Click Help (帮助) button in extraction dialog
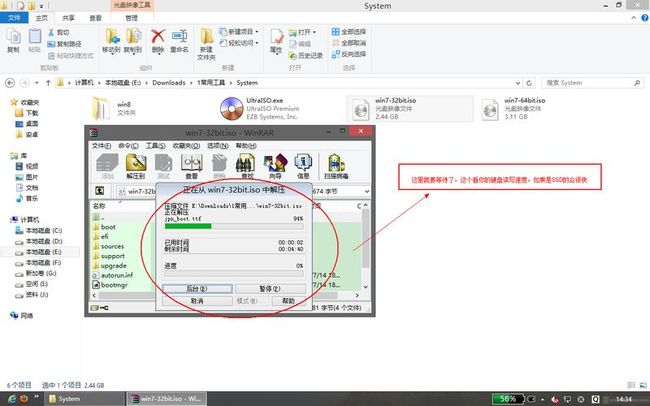This screenshot has width=650, height=406. coord(289,301)
